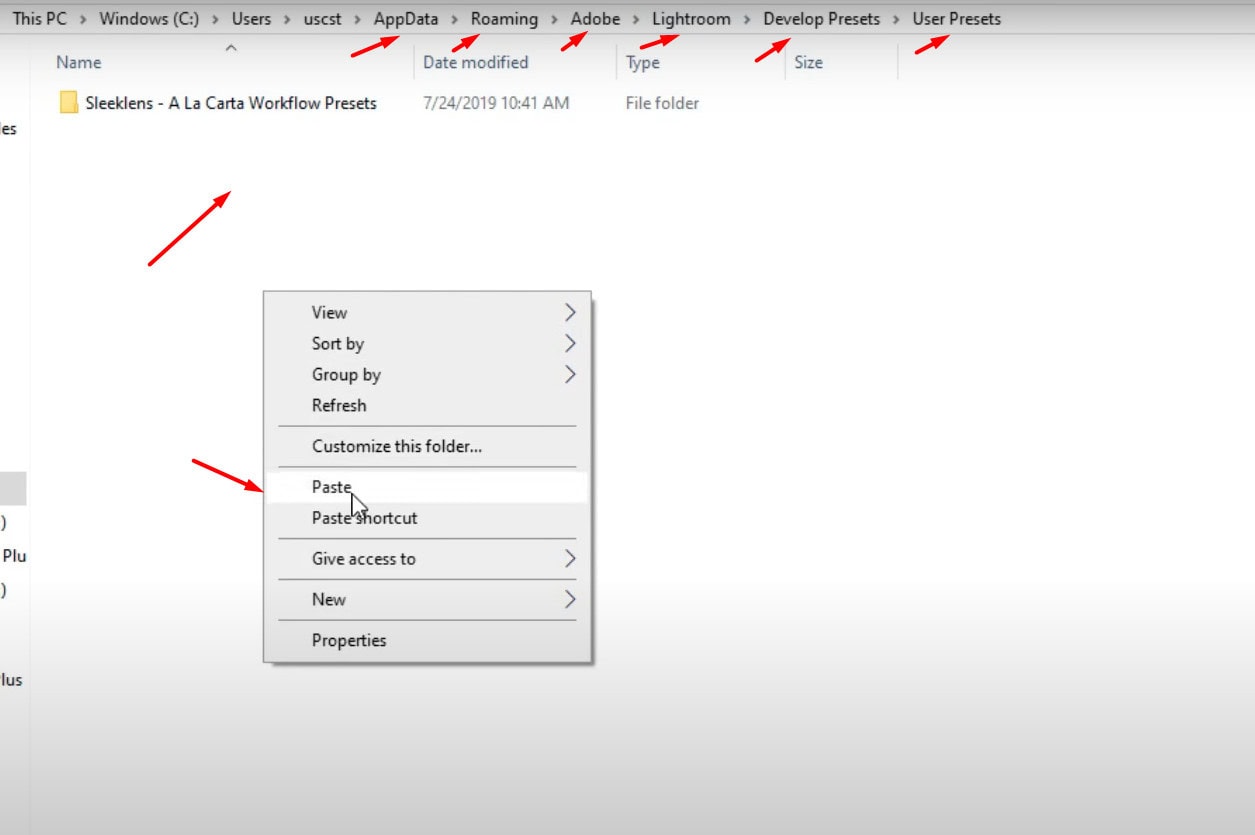Expand chevron after uscst breadcrumb
The width and height of the screenshot is (1255, 835).
point(358,20)
